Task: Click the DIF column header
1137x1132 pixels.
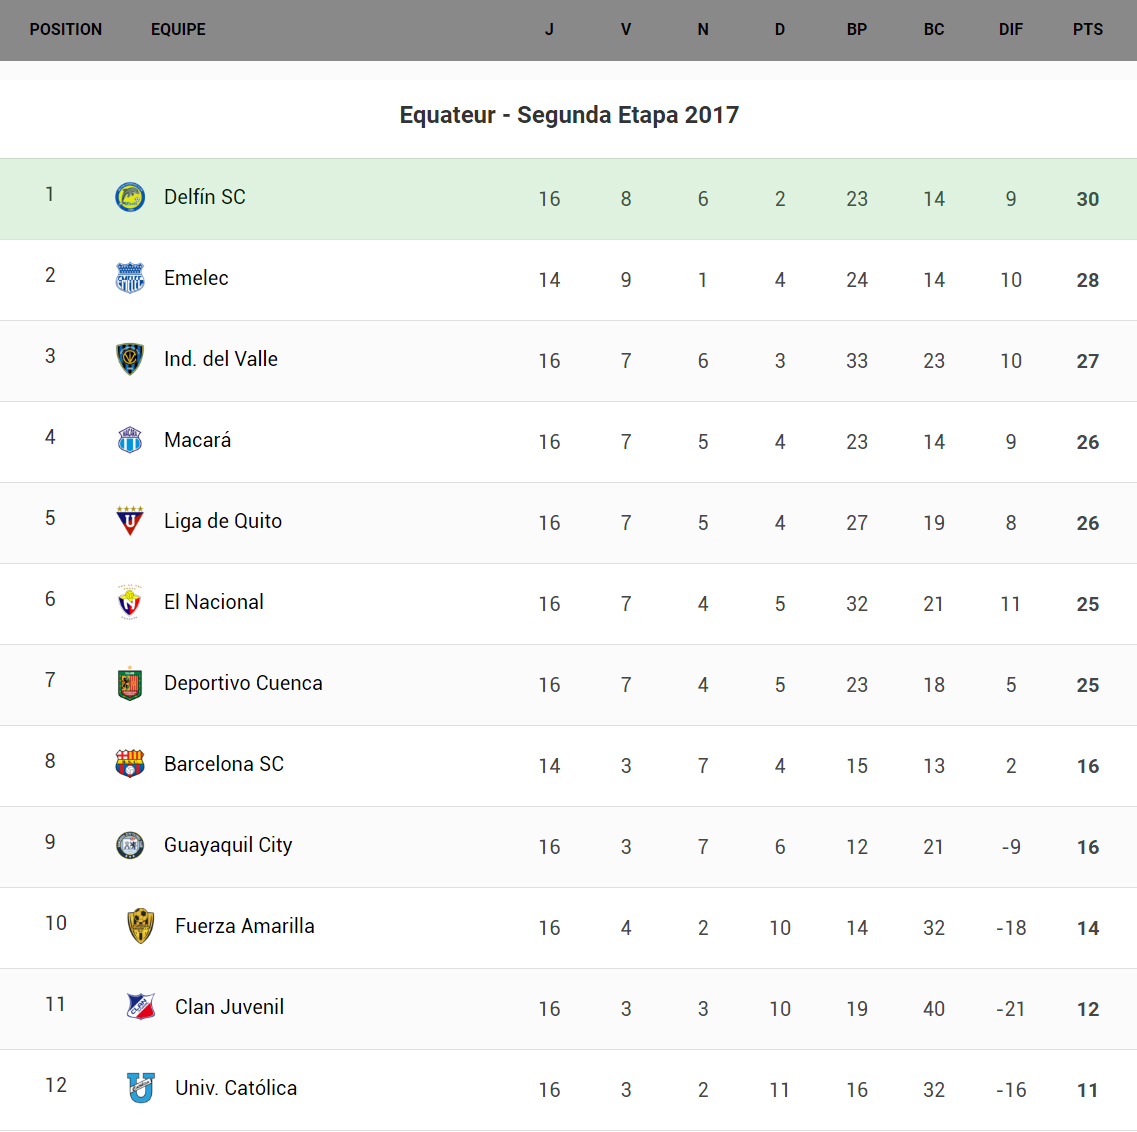Action: pyautogui.click(x=1011, y=30)
